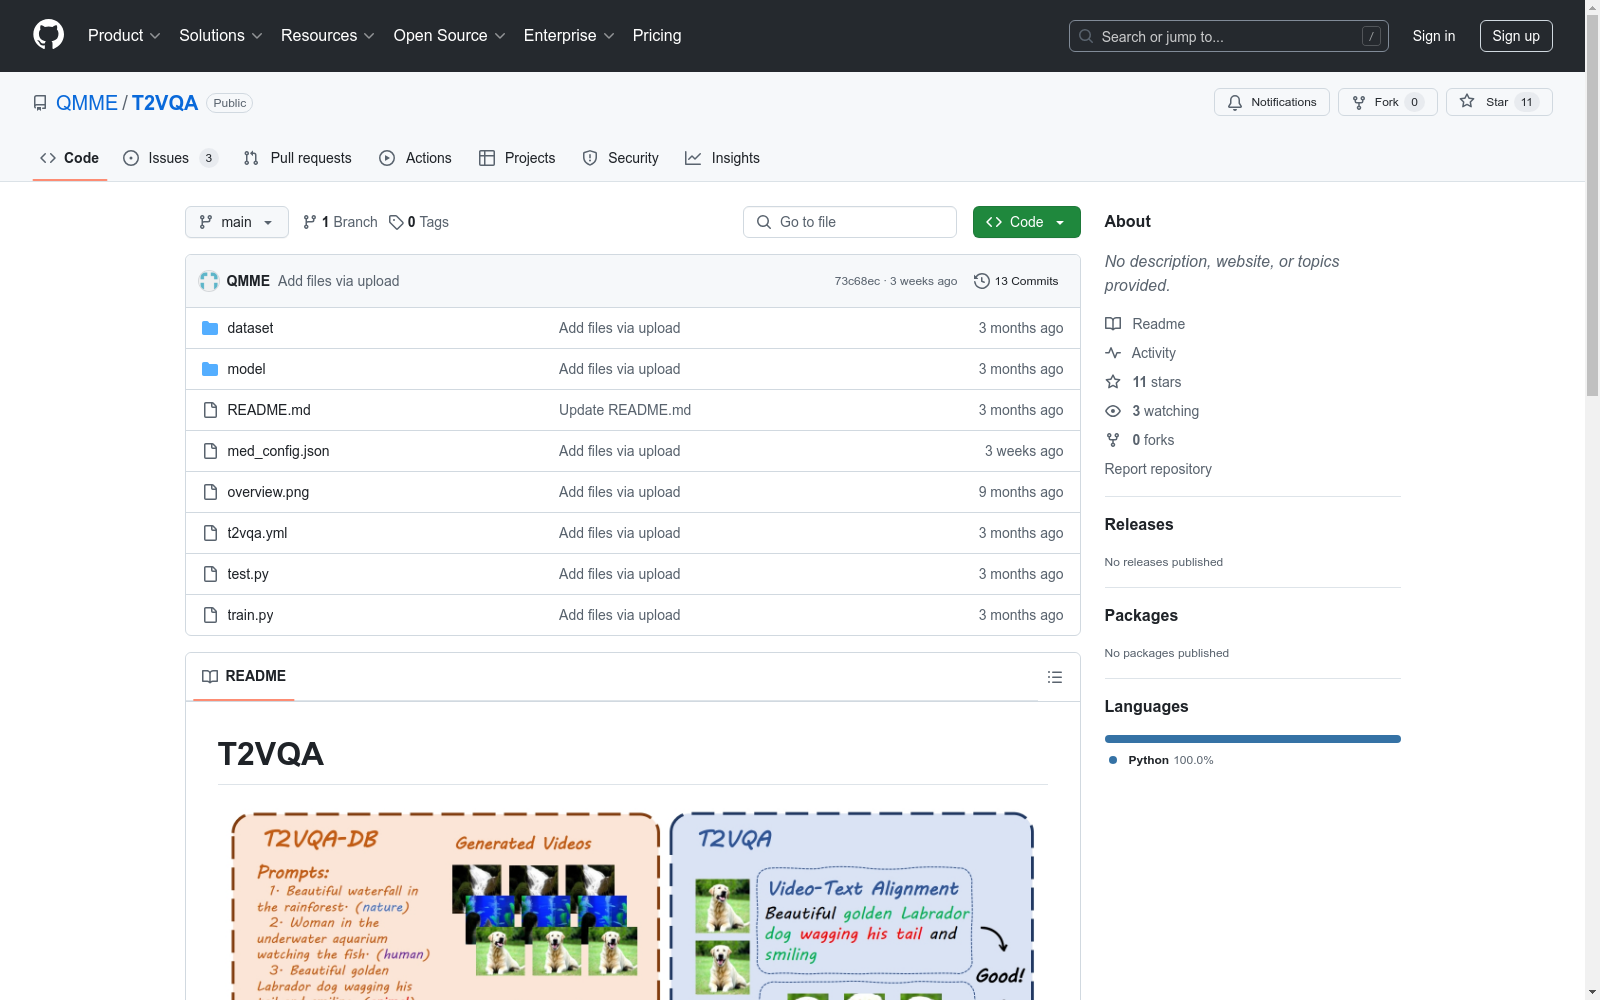Expand the Resources menu
1600x1000 pixels.
pos(328,35)
